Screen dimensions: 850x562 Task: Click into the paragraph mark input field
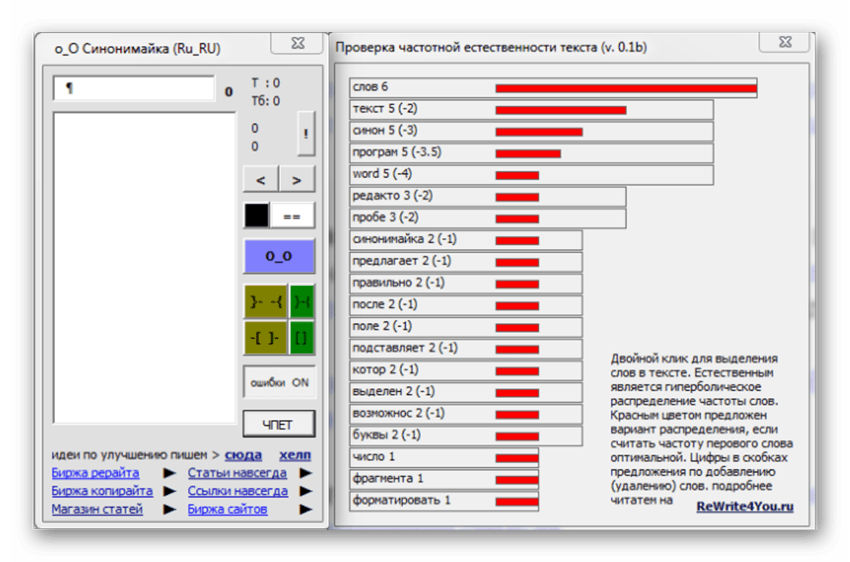click(134, 88)
